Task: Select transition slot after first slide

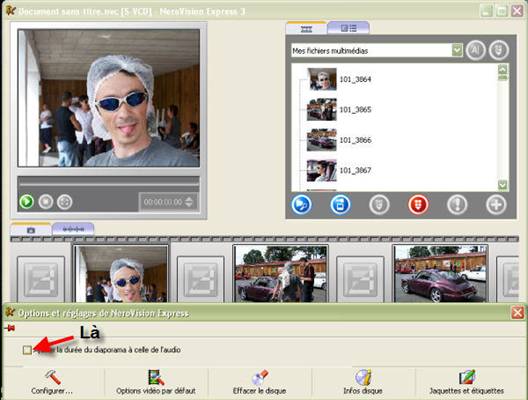Action: [201, 279]
